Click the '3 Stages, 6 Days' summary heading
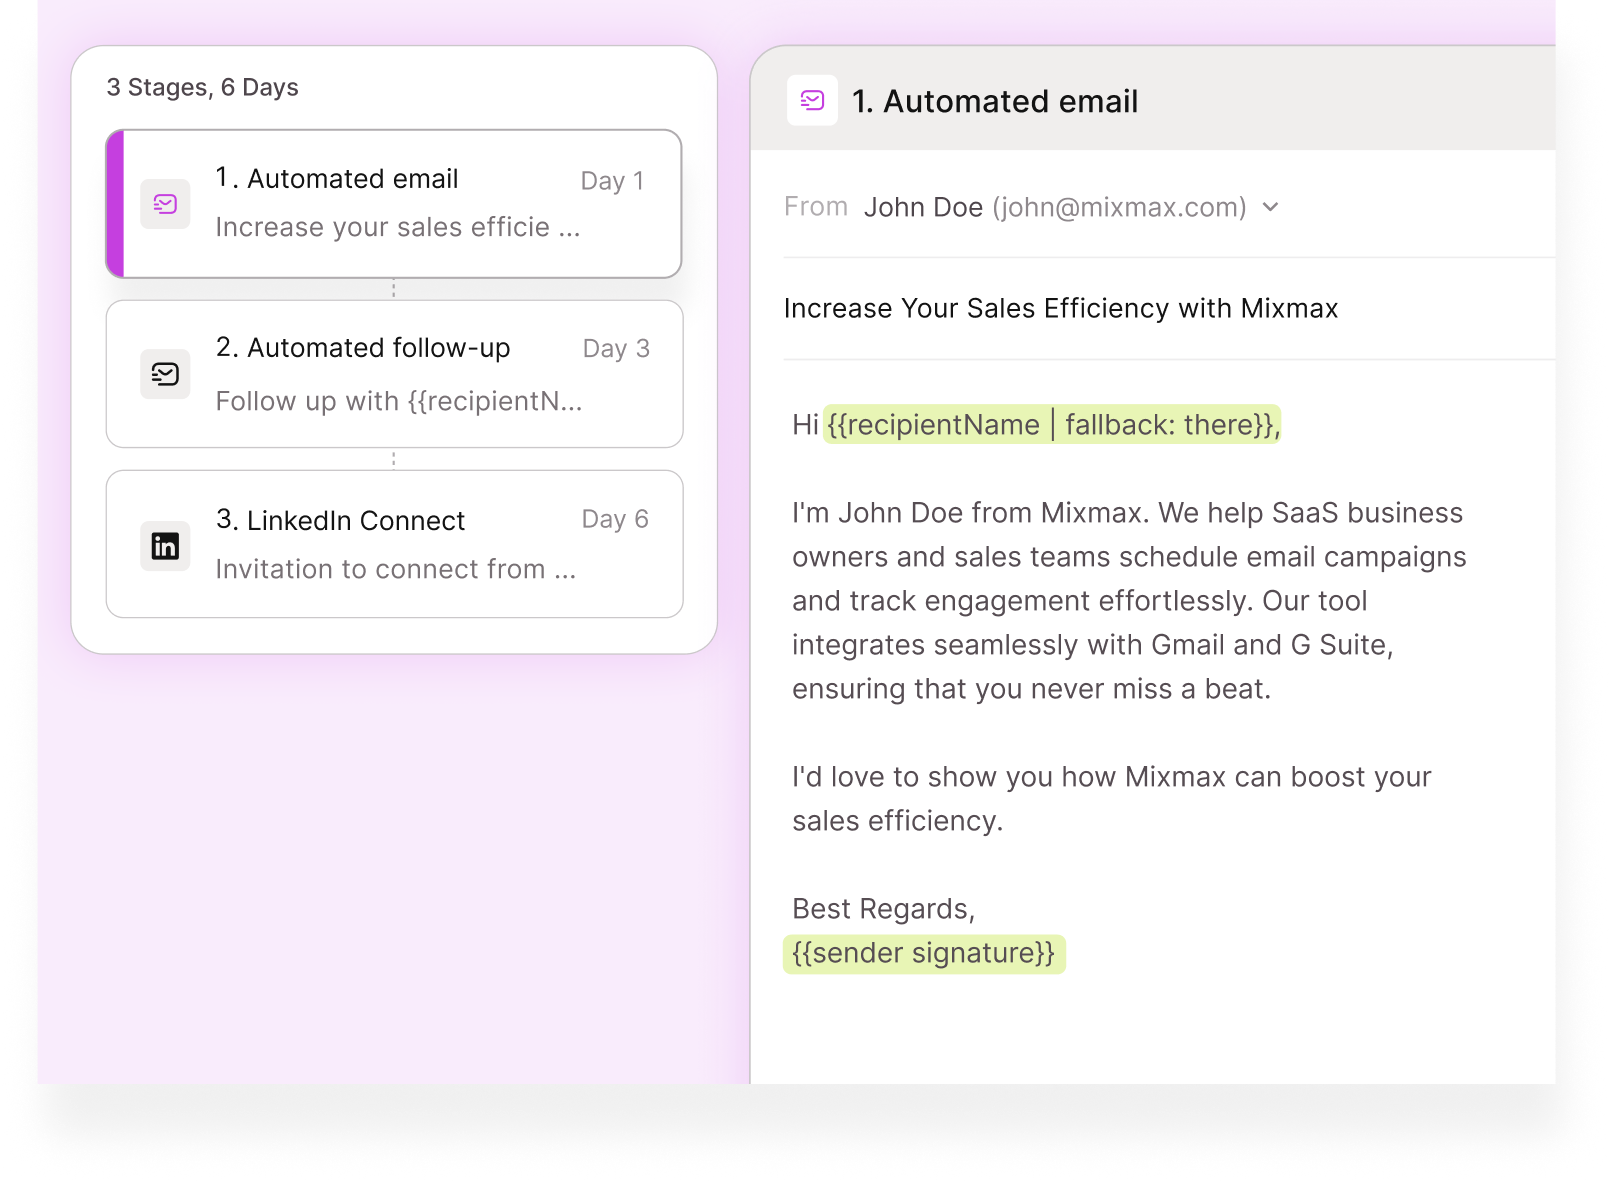Viewport: 1610px width, 1182px height. (x=202, y=88)
